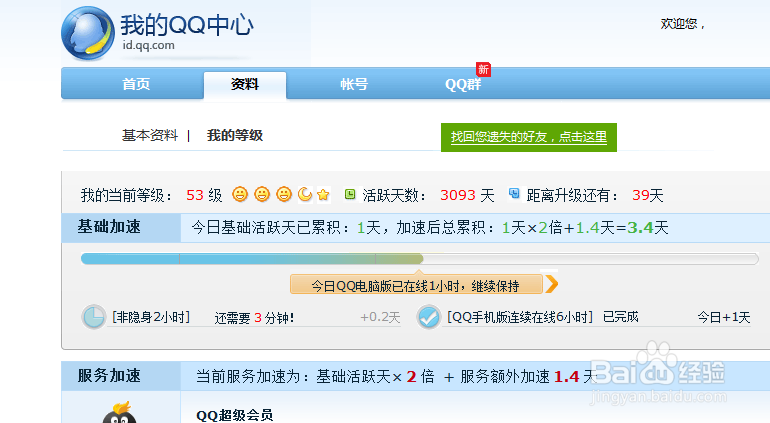This screenshot has width=770, height=423.
Task: Click the +0.2天 reward text
Action: click(x=381, y=317)
